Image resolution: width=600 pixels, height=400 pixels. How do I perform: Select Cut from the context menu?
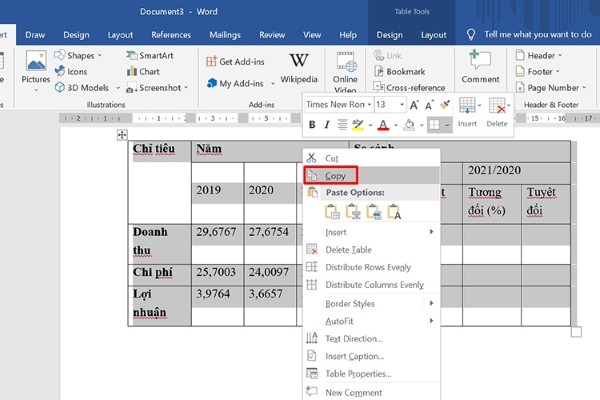[x=372, y=158]
